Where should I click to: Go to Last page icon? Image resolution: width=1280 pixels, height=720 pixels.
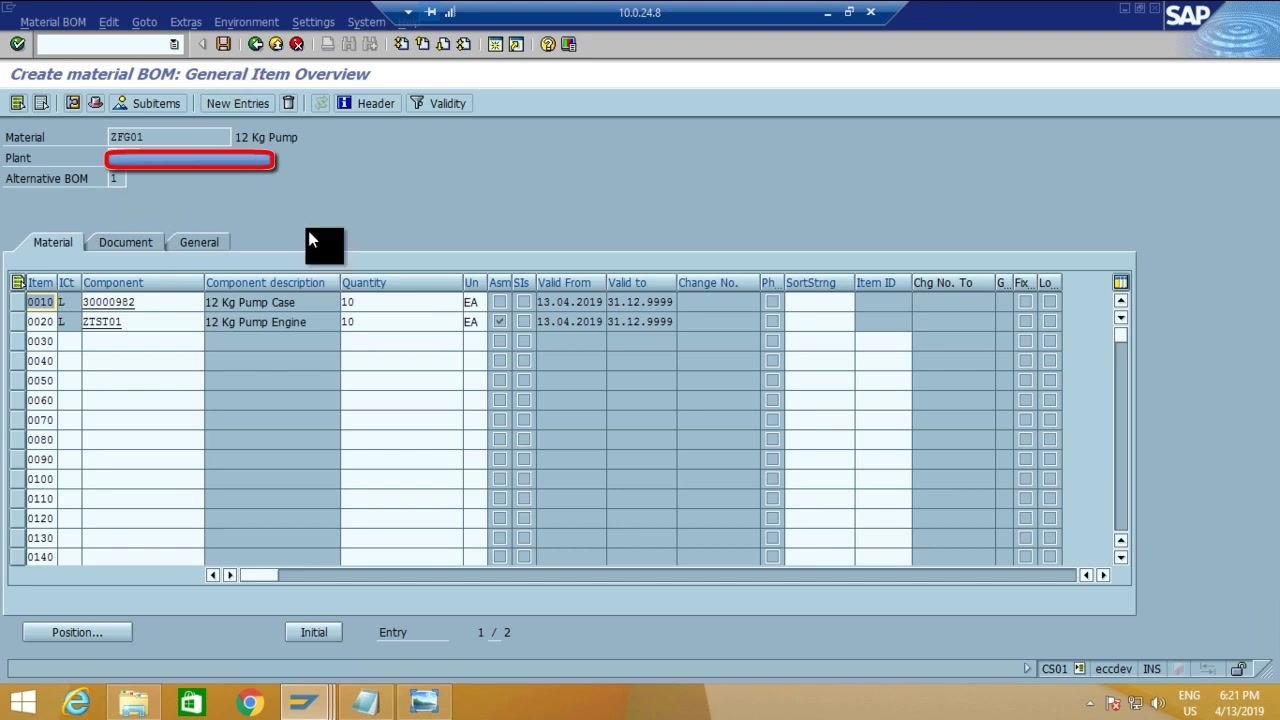point(464,44)
